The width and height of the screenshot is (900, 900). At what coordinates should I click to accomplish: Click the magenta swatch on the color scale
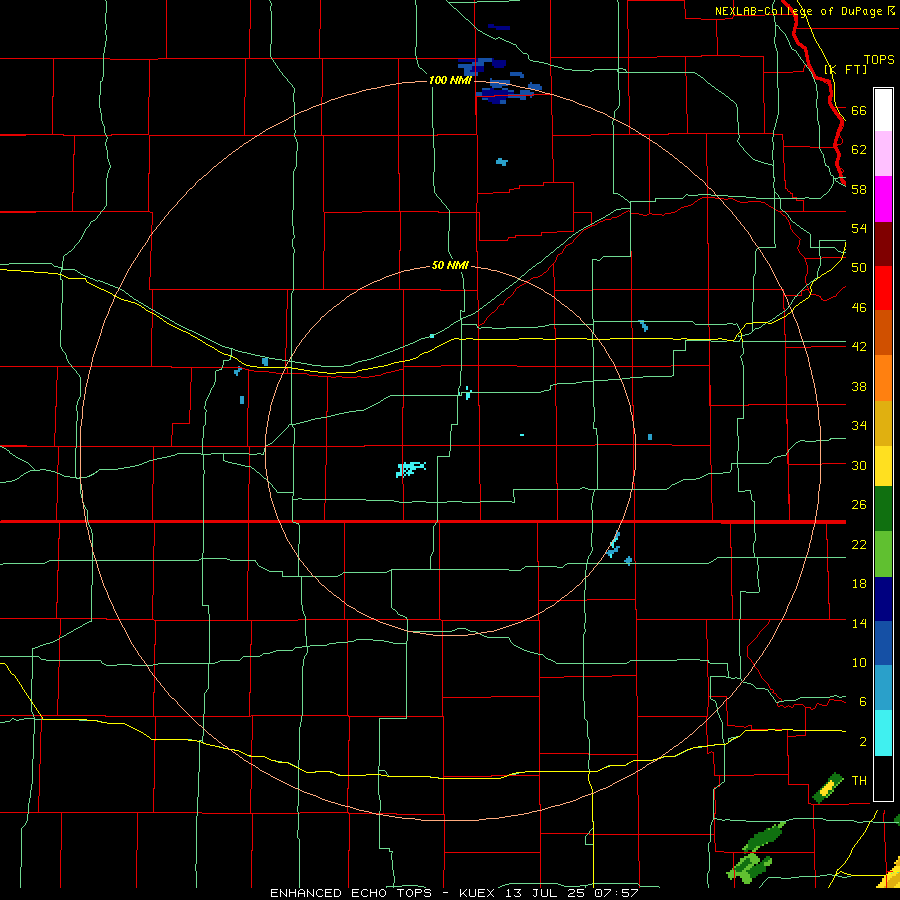(883, 199)
